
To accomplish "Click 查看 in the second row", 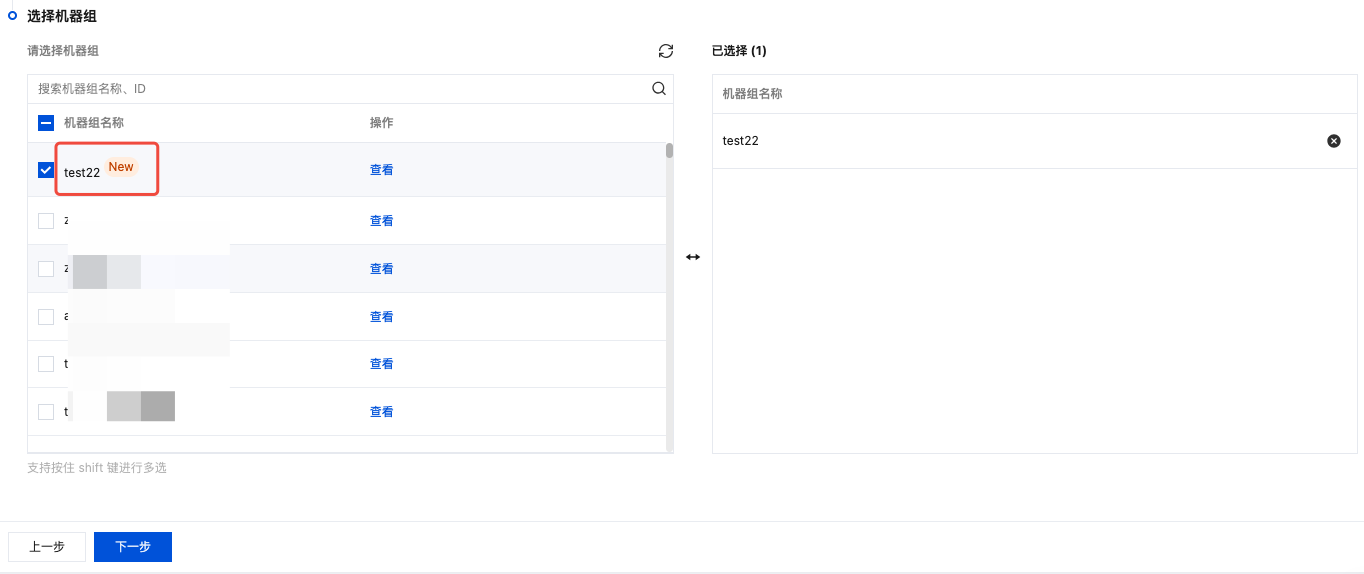I will coord(381,221).
